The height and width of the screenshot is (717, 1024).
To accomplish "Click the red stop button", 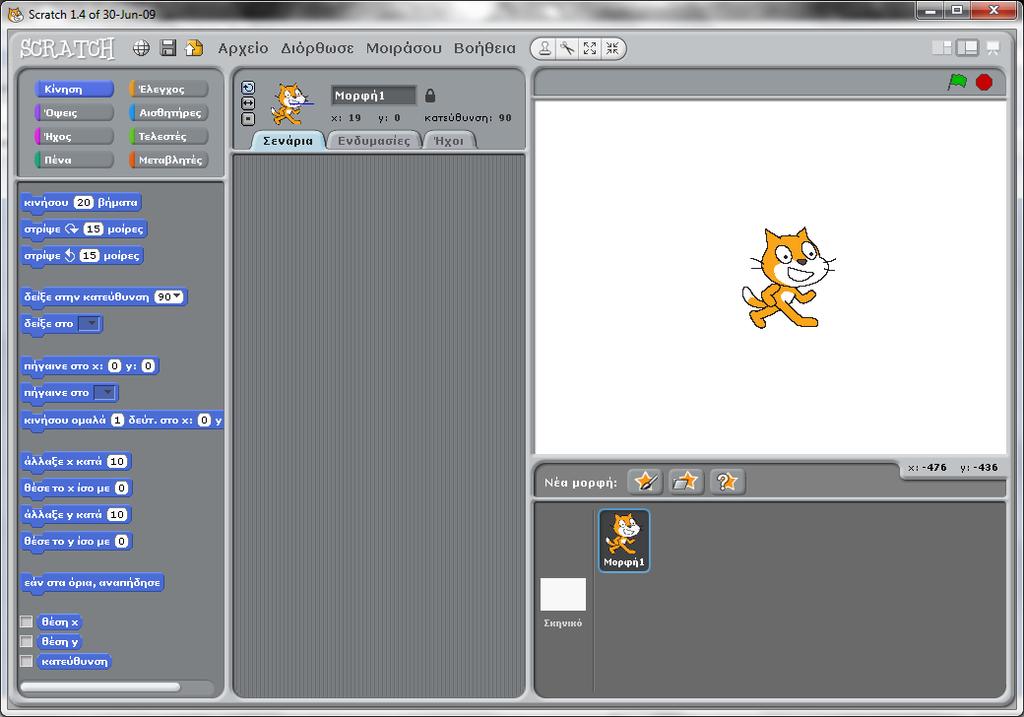I will (x=984, y=82).
